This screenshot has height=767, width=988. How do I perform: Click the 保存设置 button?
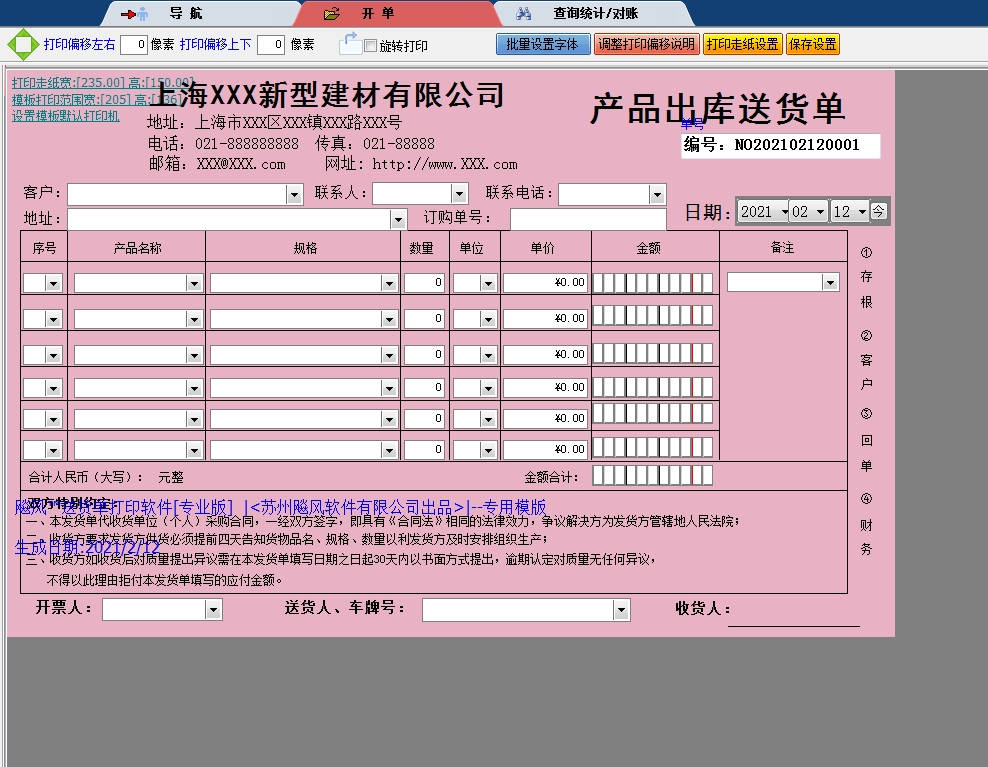[x=812, y=44]
